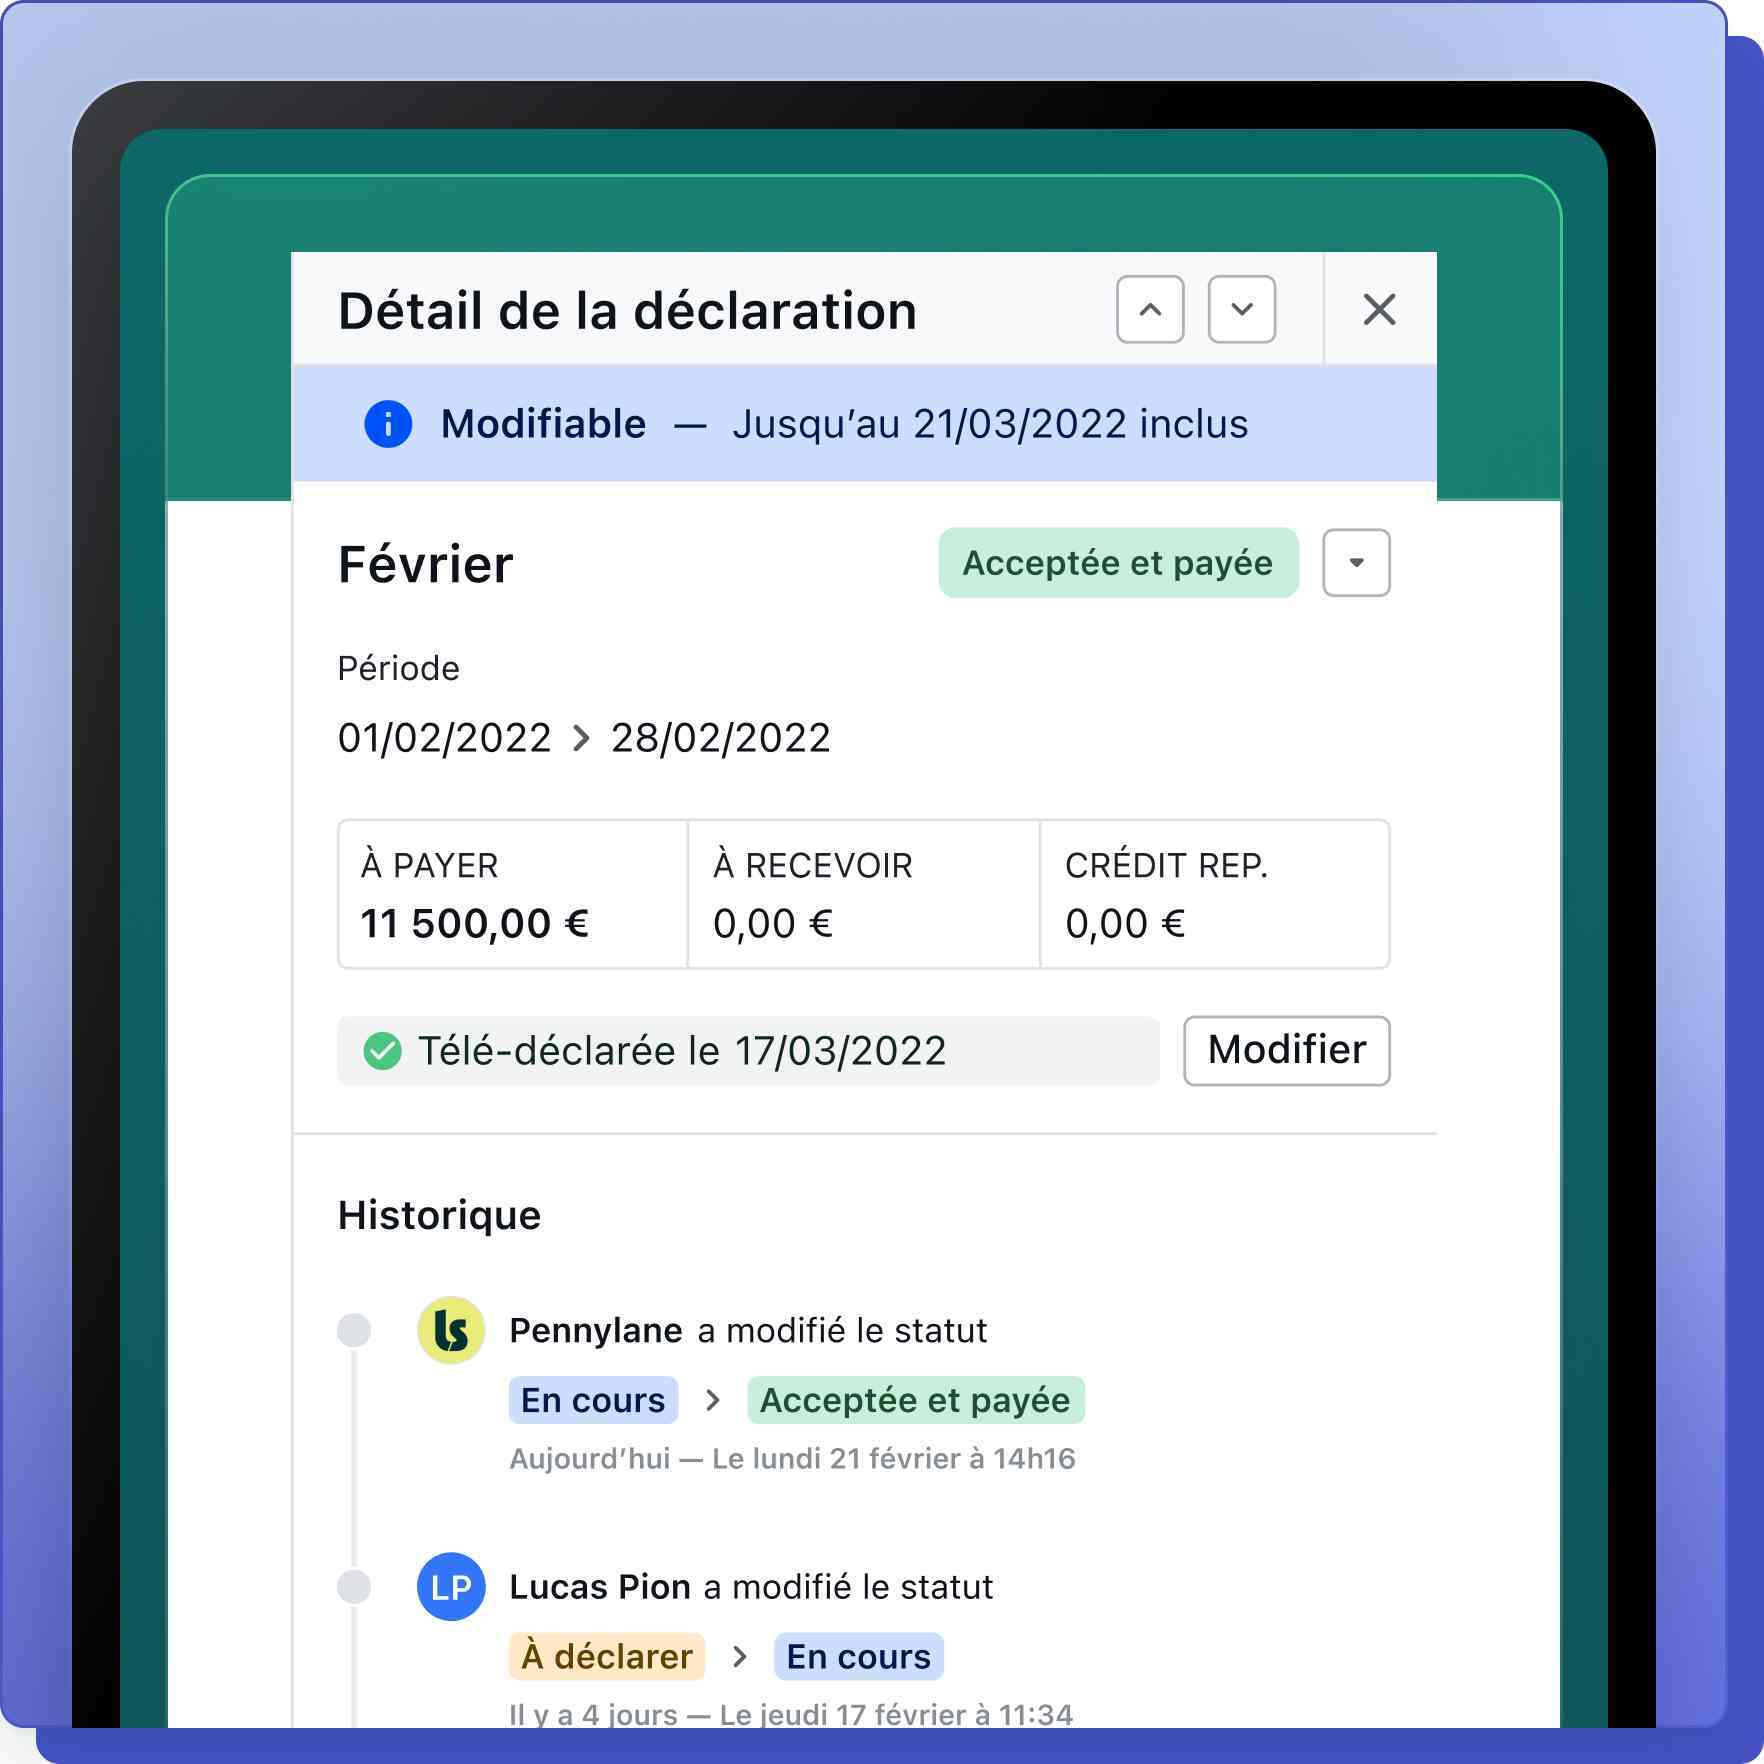Click the LP avatar of Lucas Pion
1764x1764 pixels.
click(x=451, y=1586)
